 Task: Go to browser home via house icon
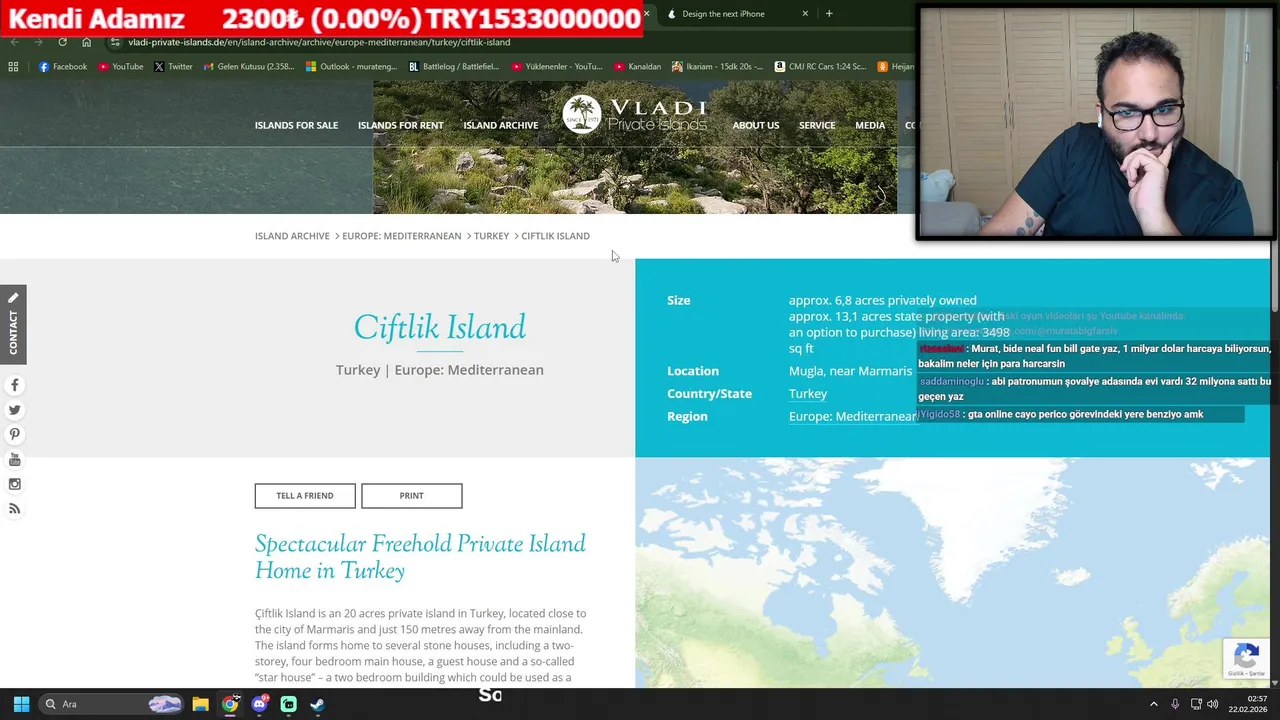86,42
